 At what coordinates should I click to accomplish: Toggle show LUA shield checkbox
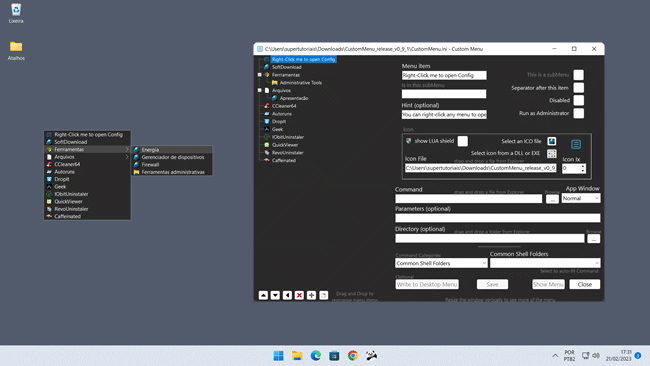click(x=463, y=141)
